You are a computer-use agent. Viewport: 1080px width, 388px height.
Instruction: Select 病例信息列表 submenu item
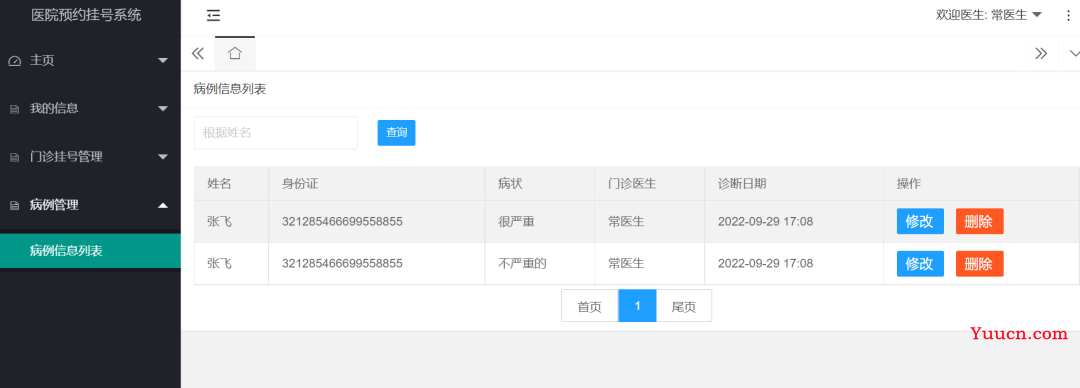click(x=90, y=251)
